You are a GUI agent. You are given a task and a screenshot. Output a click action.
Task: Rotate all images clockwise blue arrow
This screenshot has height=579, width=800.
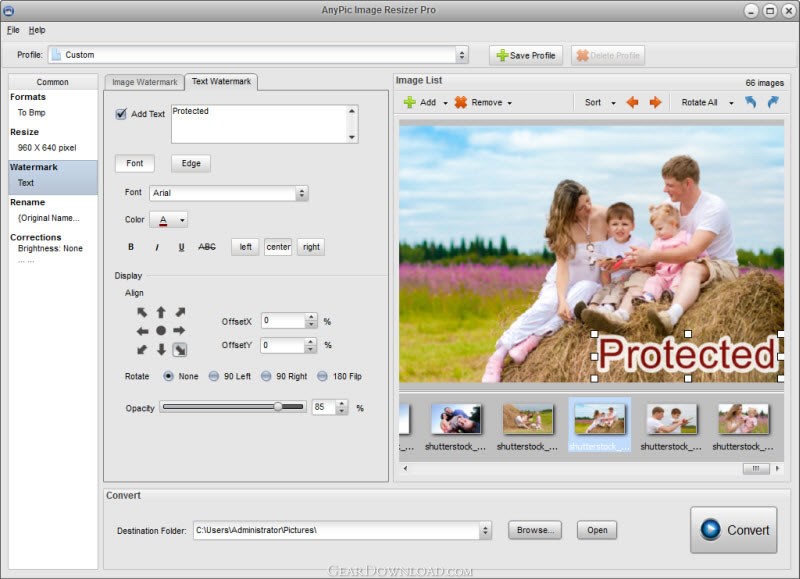pyautogui.click(x=773, y=102)
